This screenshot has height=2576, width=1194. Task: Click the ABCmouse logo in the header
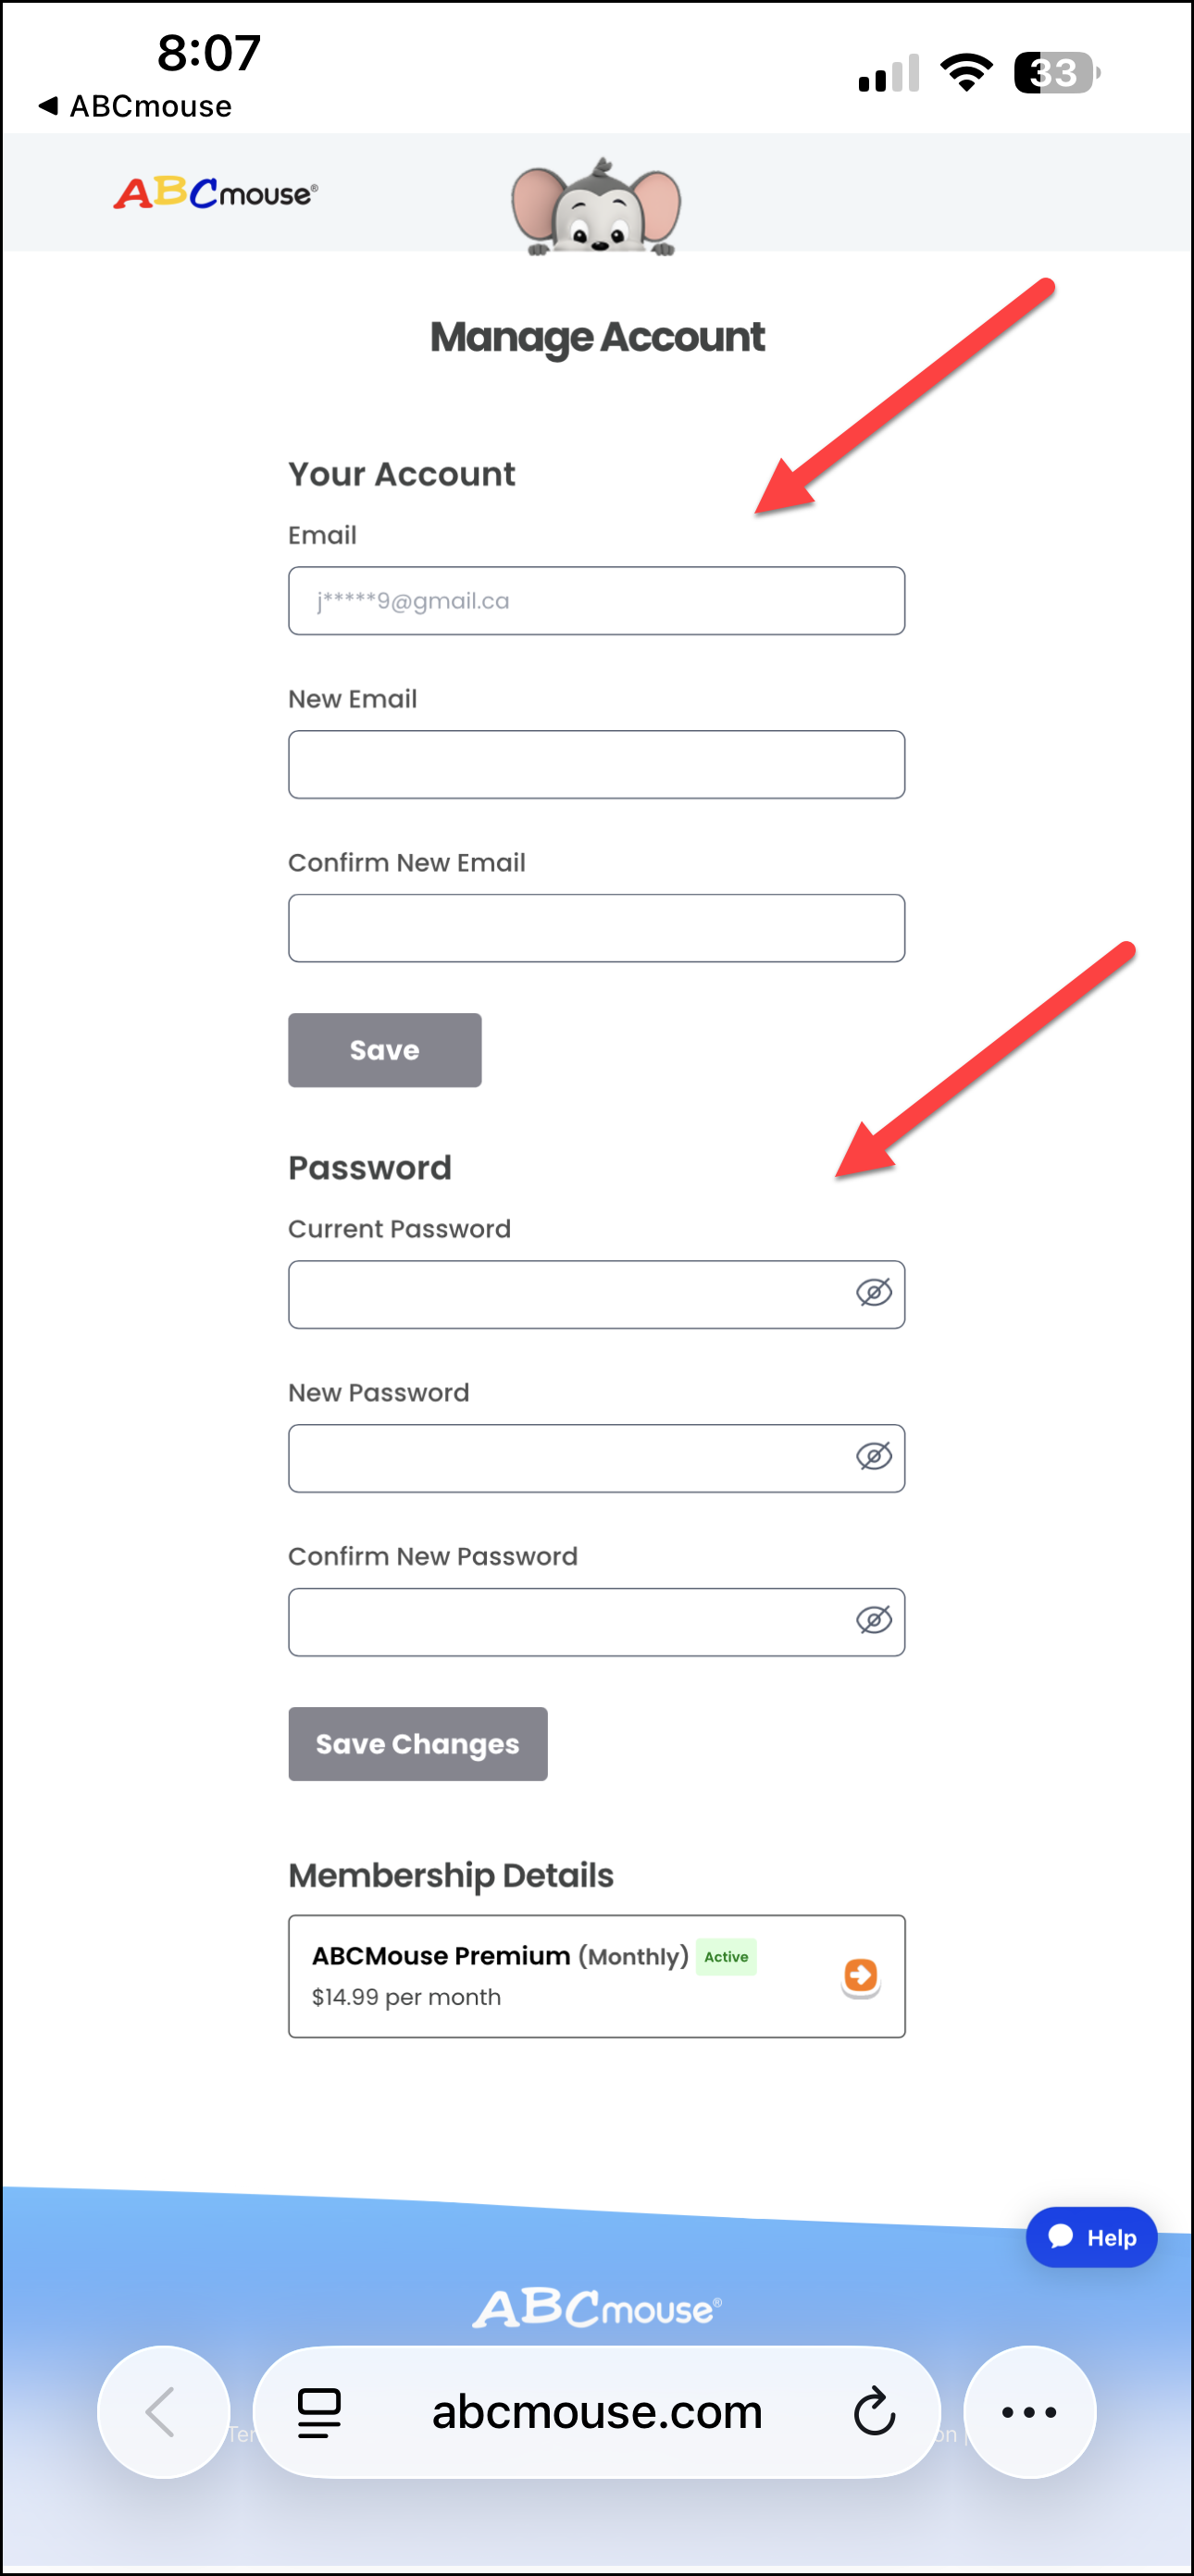216,192
